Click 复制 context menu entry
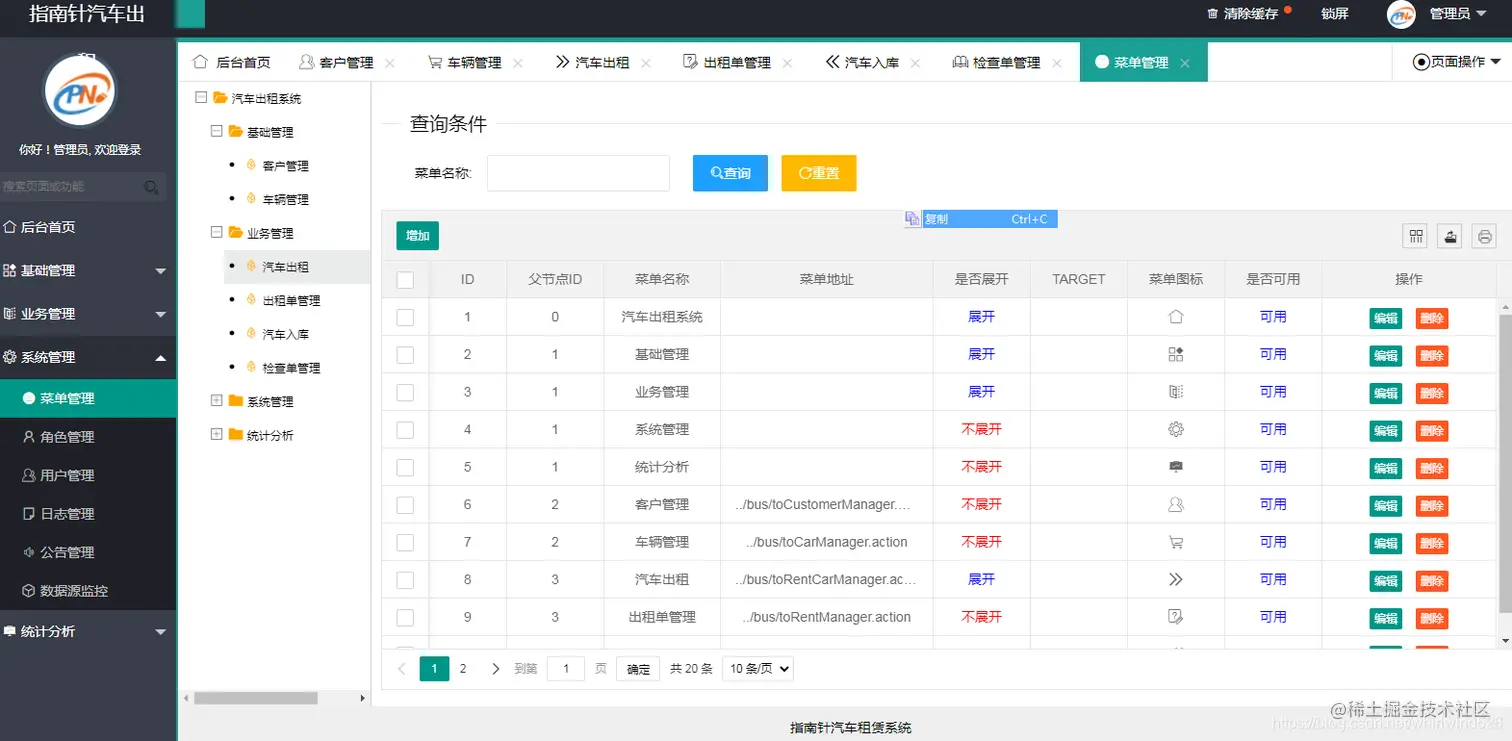1512x741 pixels. click(981, 219)
